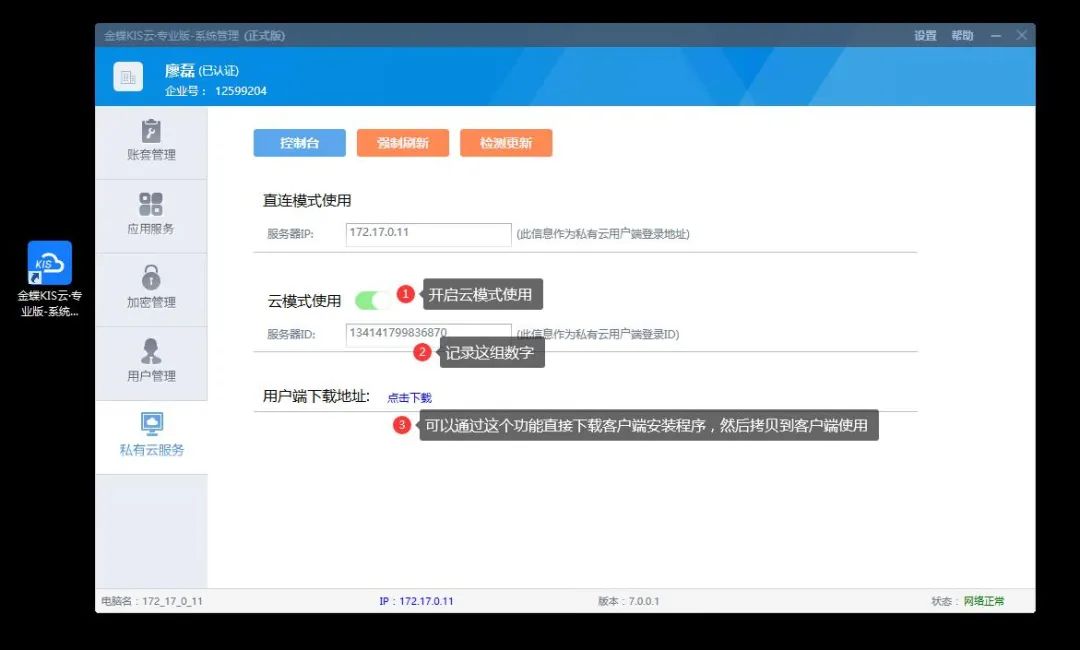Open 设置 in the title bar
The width and height of the screenshot is (1080, 650).
click(925, 36)
